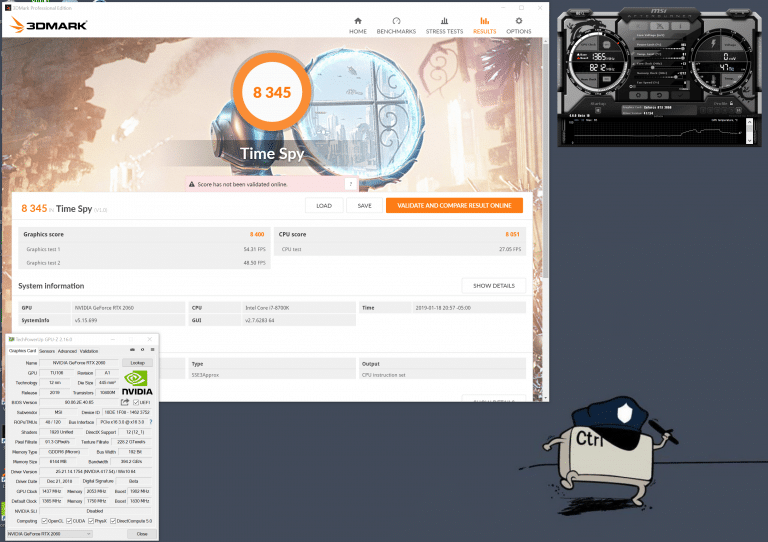Viewport: 768px width, 542px height.
Task: Click the Afterburner graph scroll-down arrow
Action: (749, 141)
